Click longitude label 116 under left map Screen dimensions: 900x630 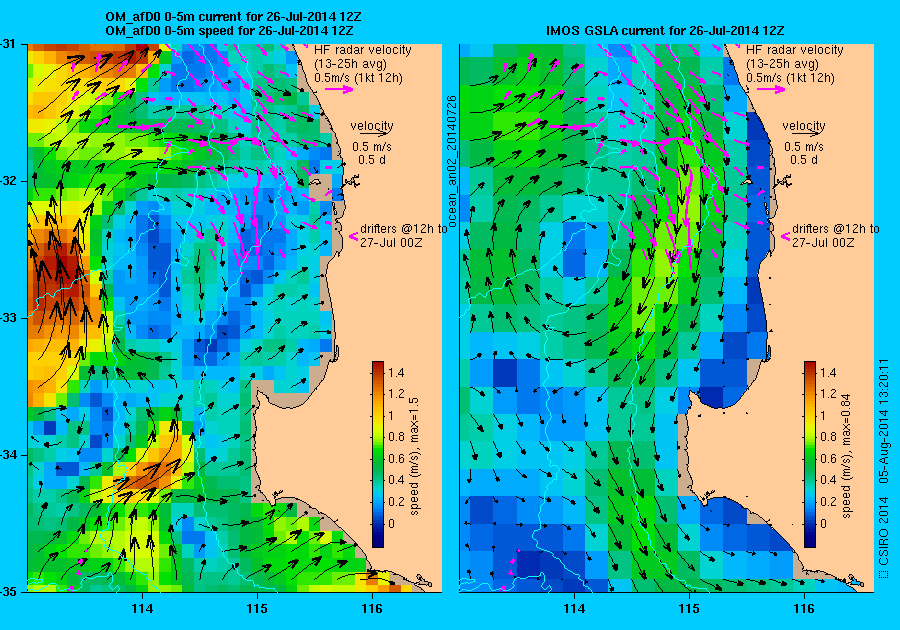tap(372, 609)
